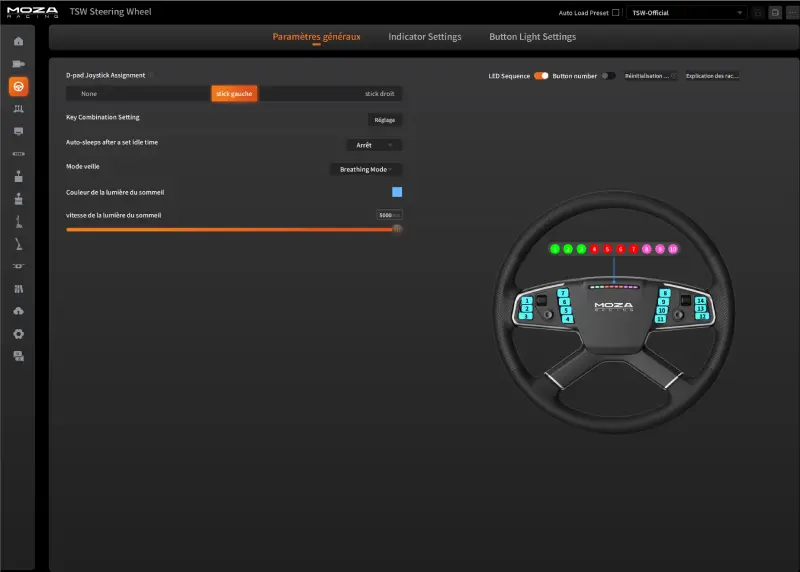Click the Réglage key combination button

point(385,120)
